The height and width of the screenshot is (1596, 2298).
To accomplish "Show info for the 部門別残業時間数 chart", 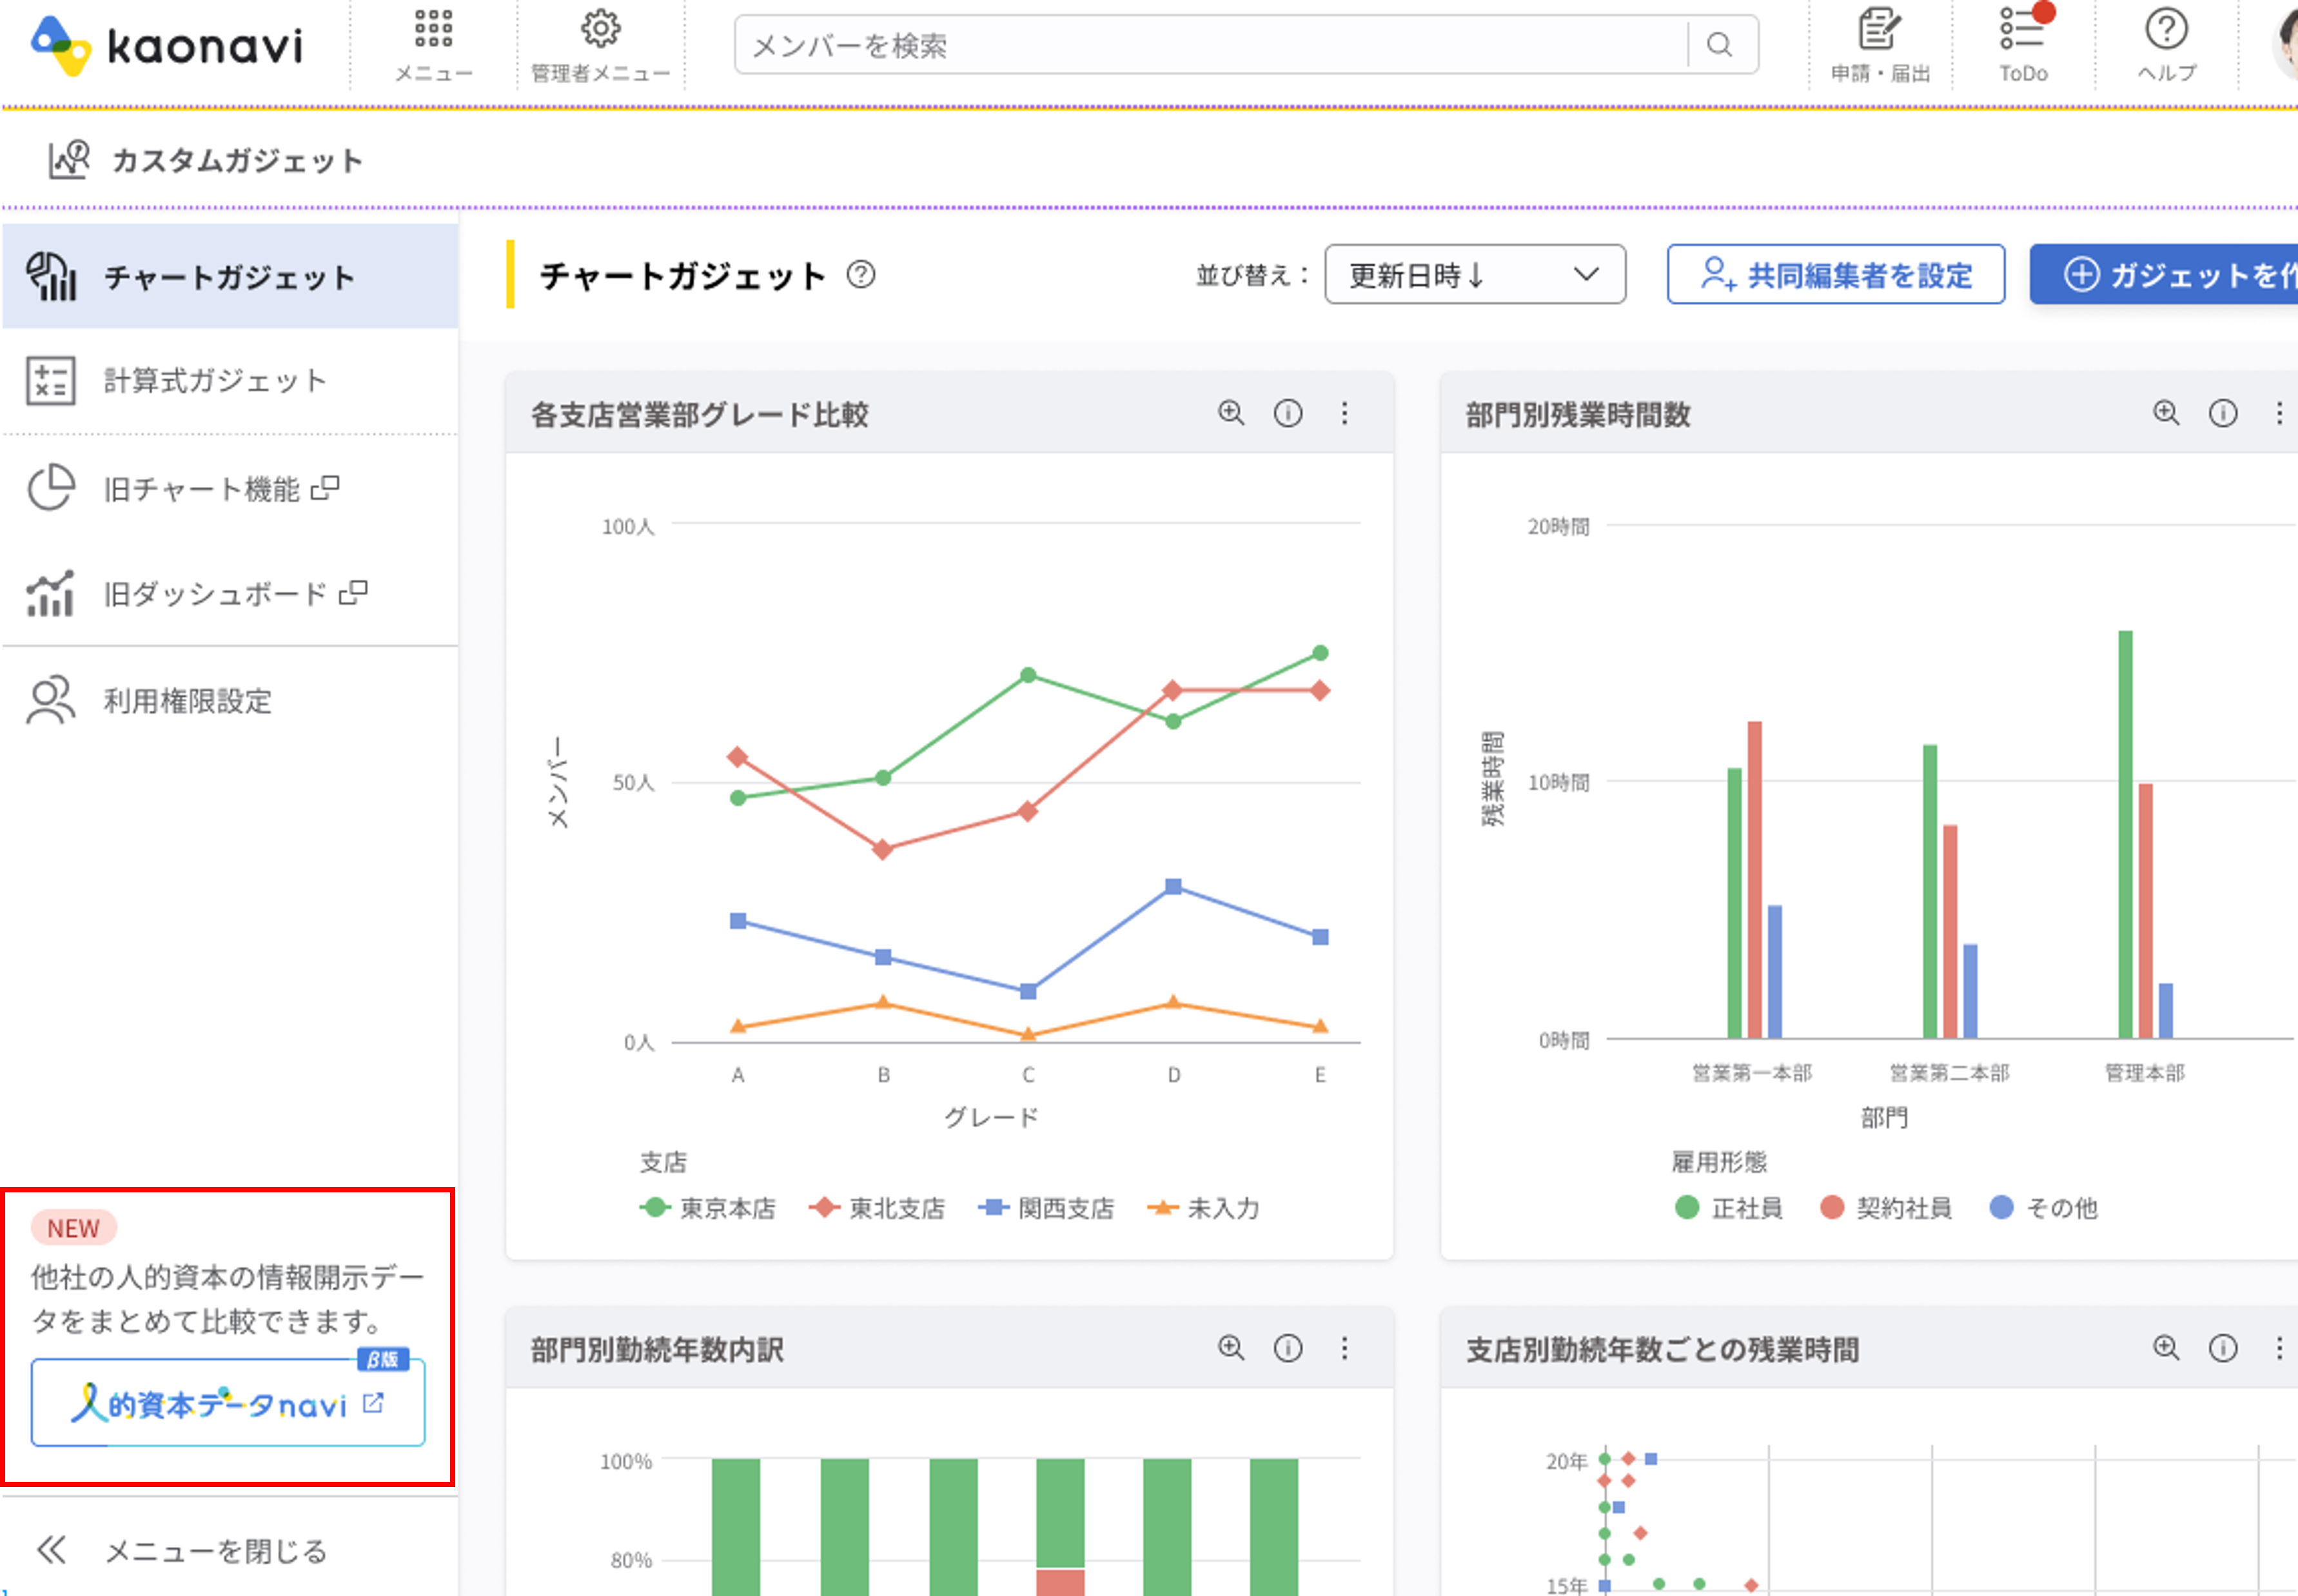I will click(x=2222, y=413).
